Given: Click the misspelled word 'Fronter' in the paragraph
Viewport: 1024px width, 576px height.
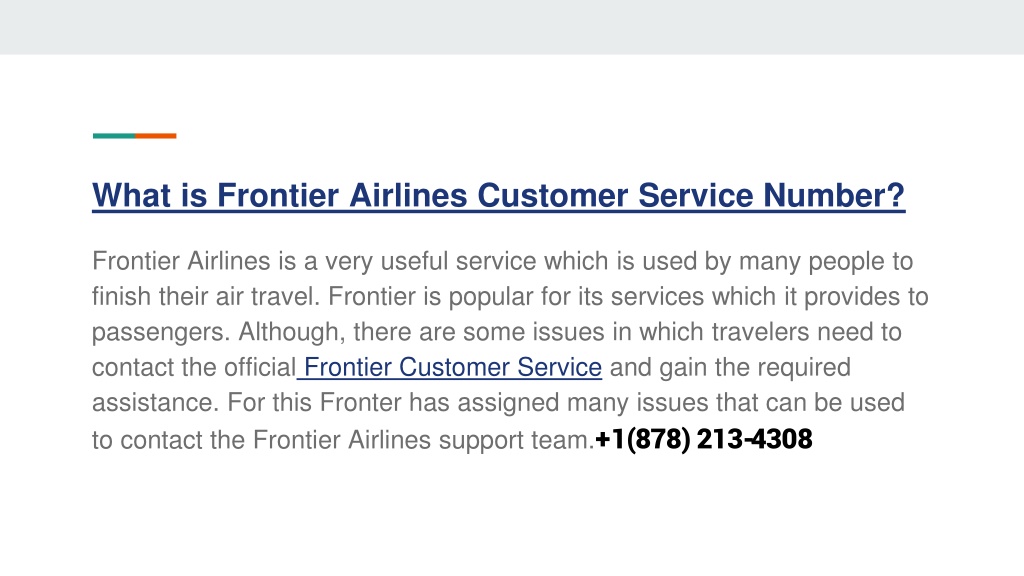Looking at the screenshot, I should (360, 402).
